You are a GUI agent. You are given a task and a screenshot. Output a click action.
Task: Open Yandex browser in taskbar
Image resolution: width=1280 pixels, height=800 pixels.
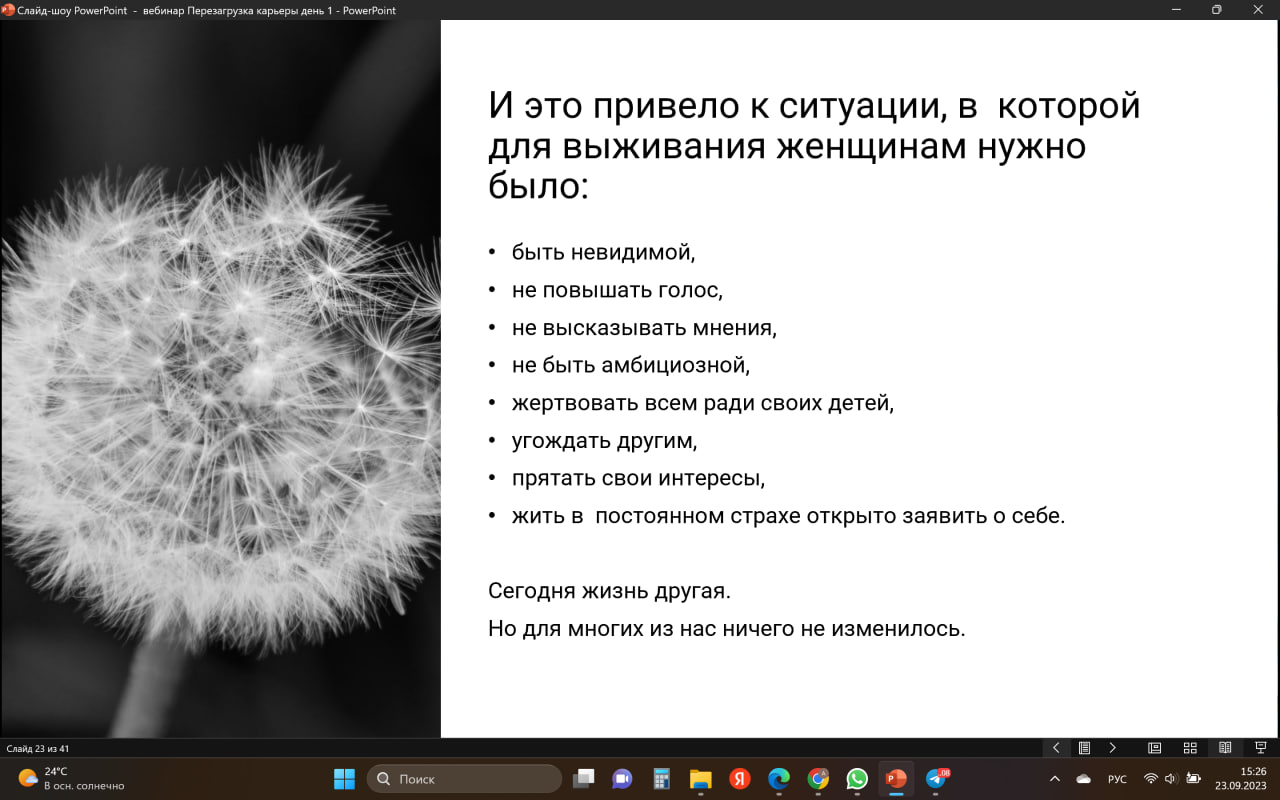740,779
